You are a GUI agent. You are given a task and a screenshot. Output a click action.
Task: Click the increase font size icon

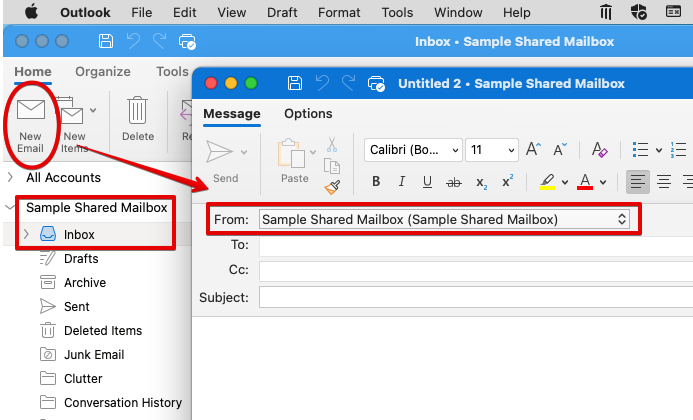534,150
